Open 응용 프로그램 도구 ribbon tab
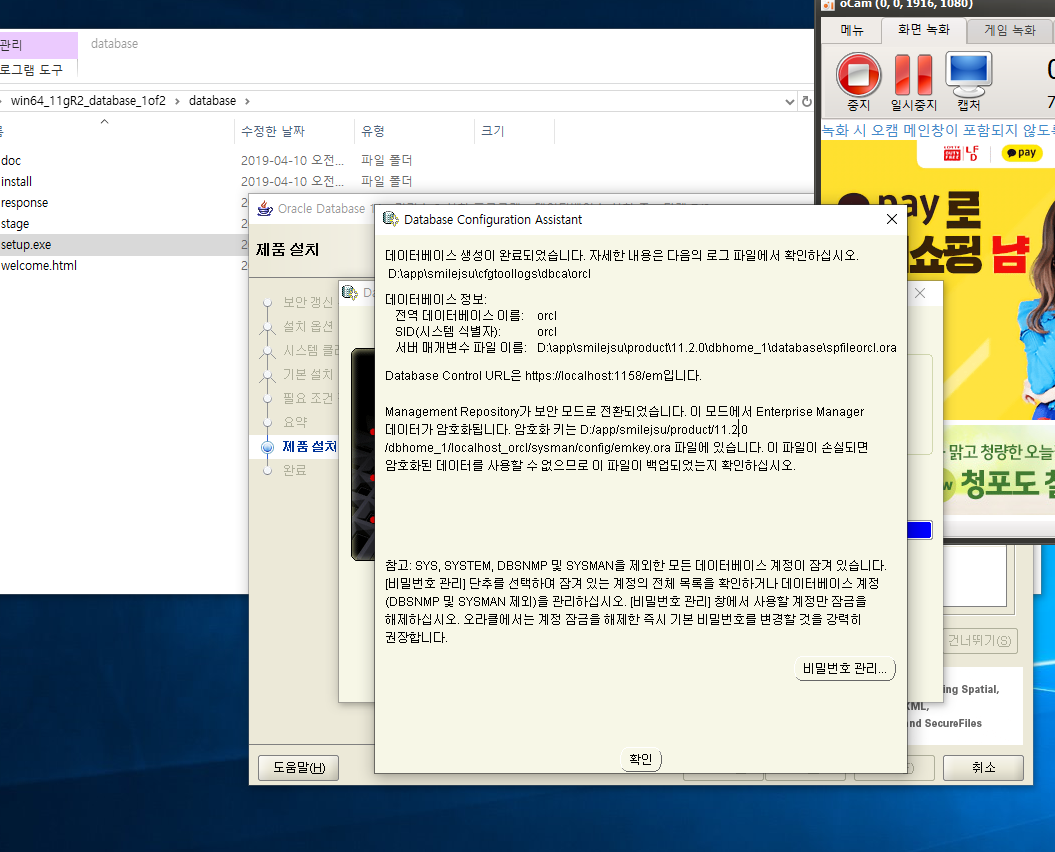 32,69
